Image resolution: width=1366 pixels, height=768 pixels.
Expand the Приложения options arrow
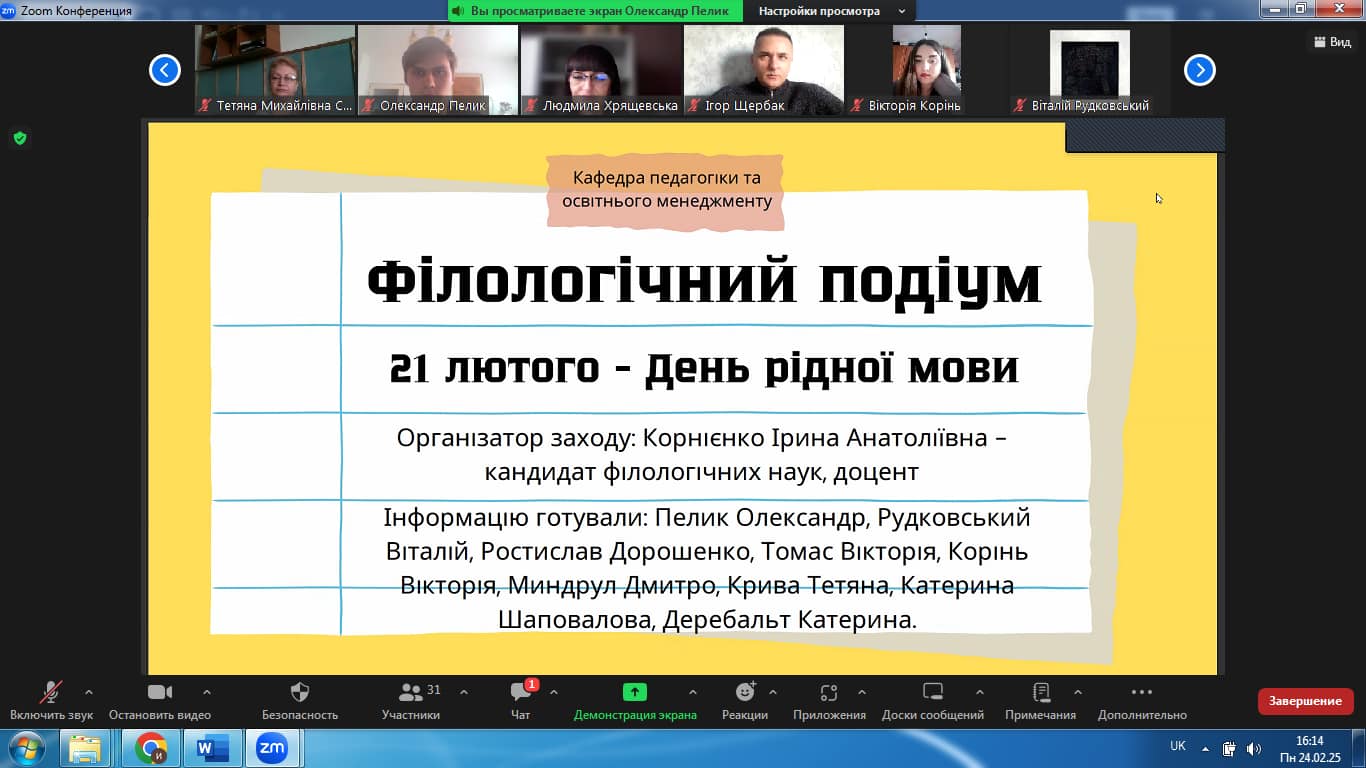pyautogui.click(x=862, y=692)
